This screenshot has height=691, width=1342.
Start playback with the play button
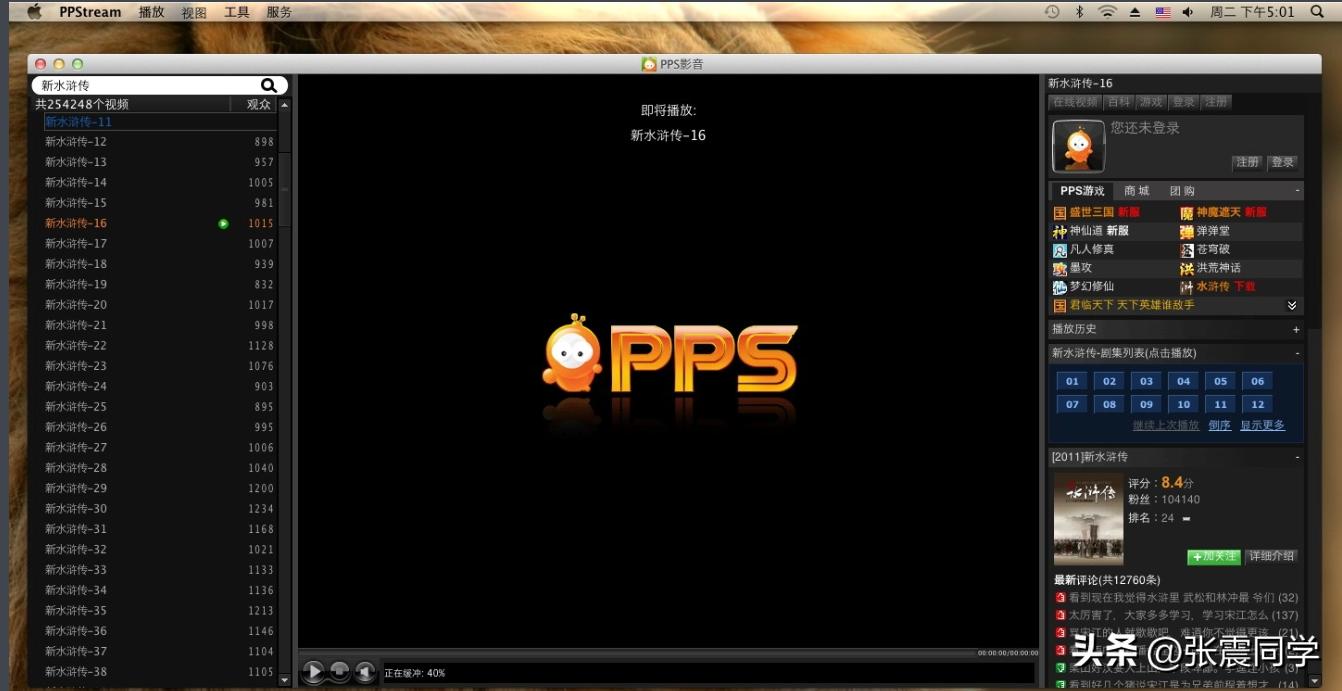coord(313,672)
